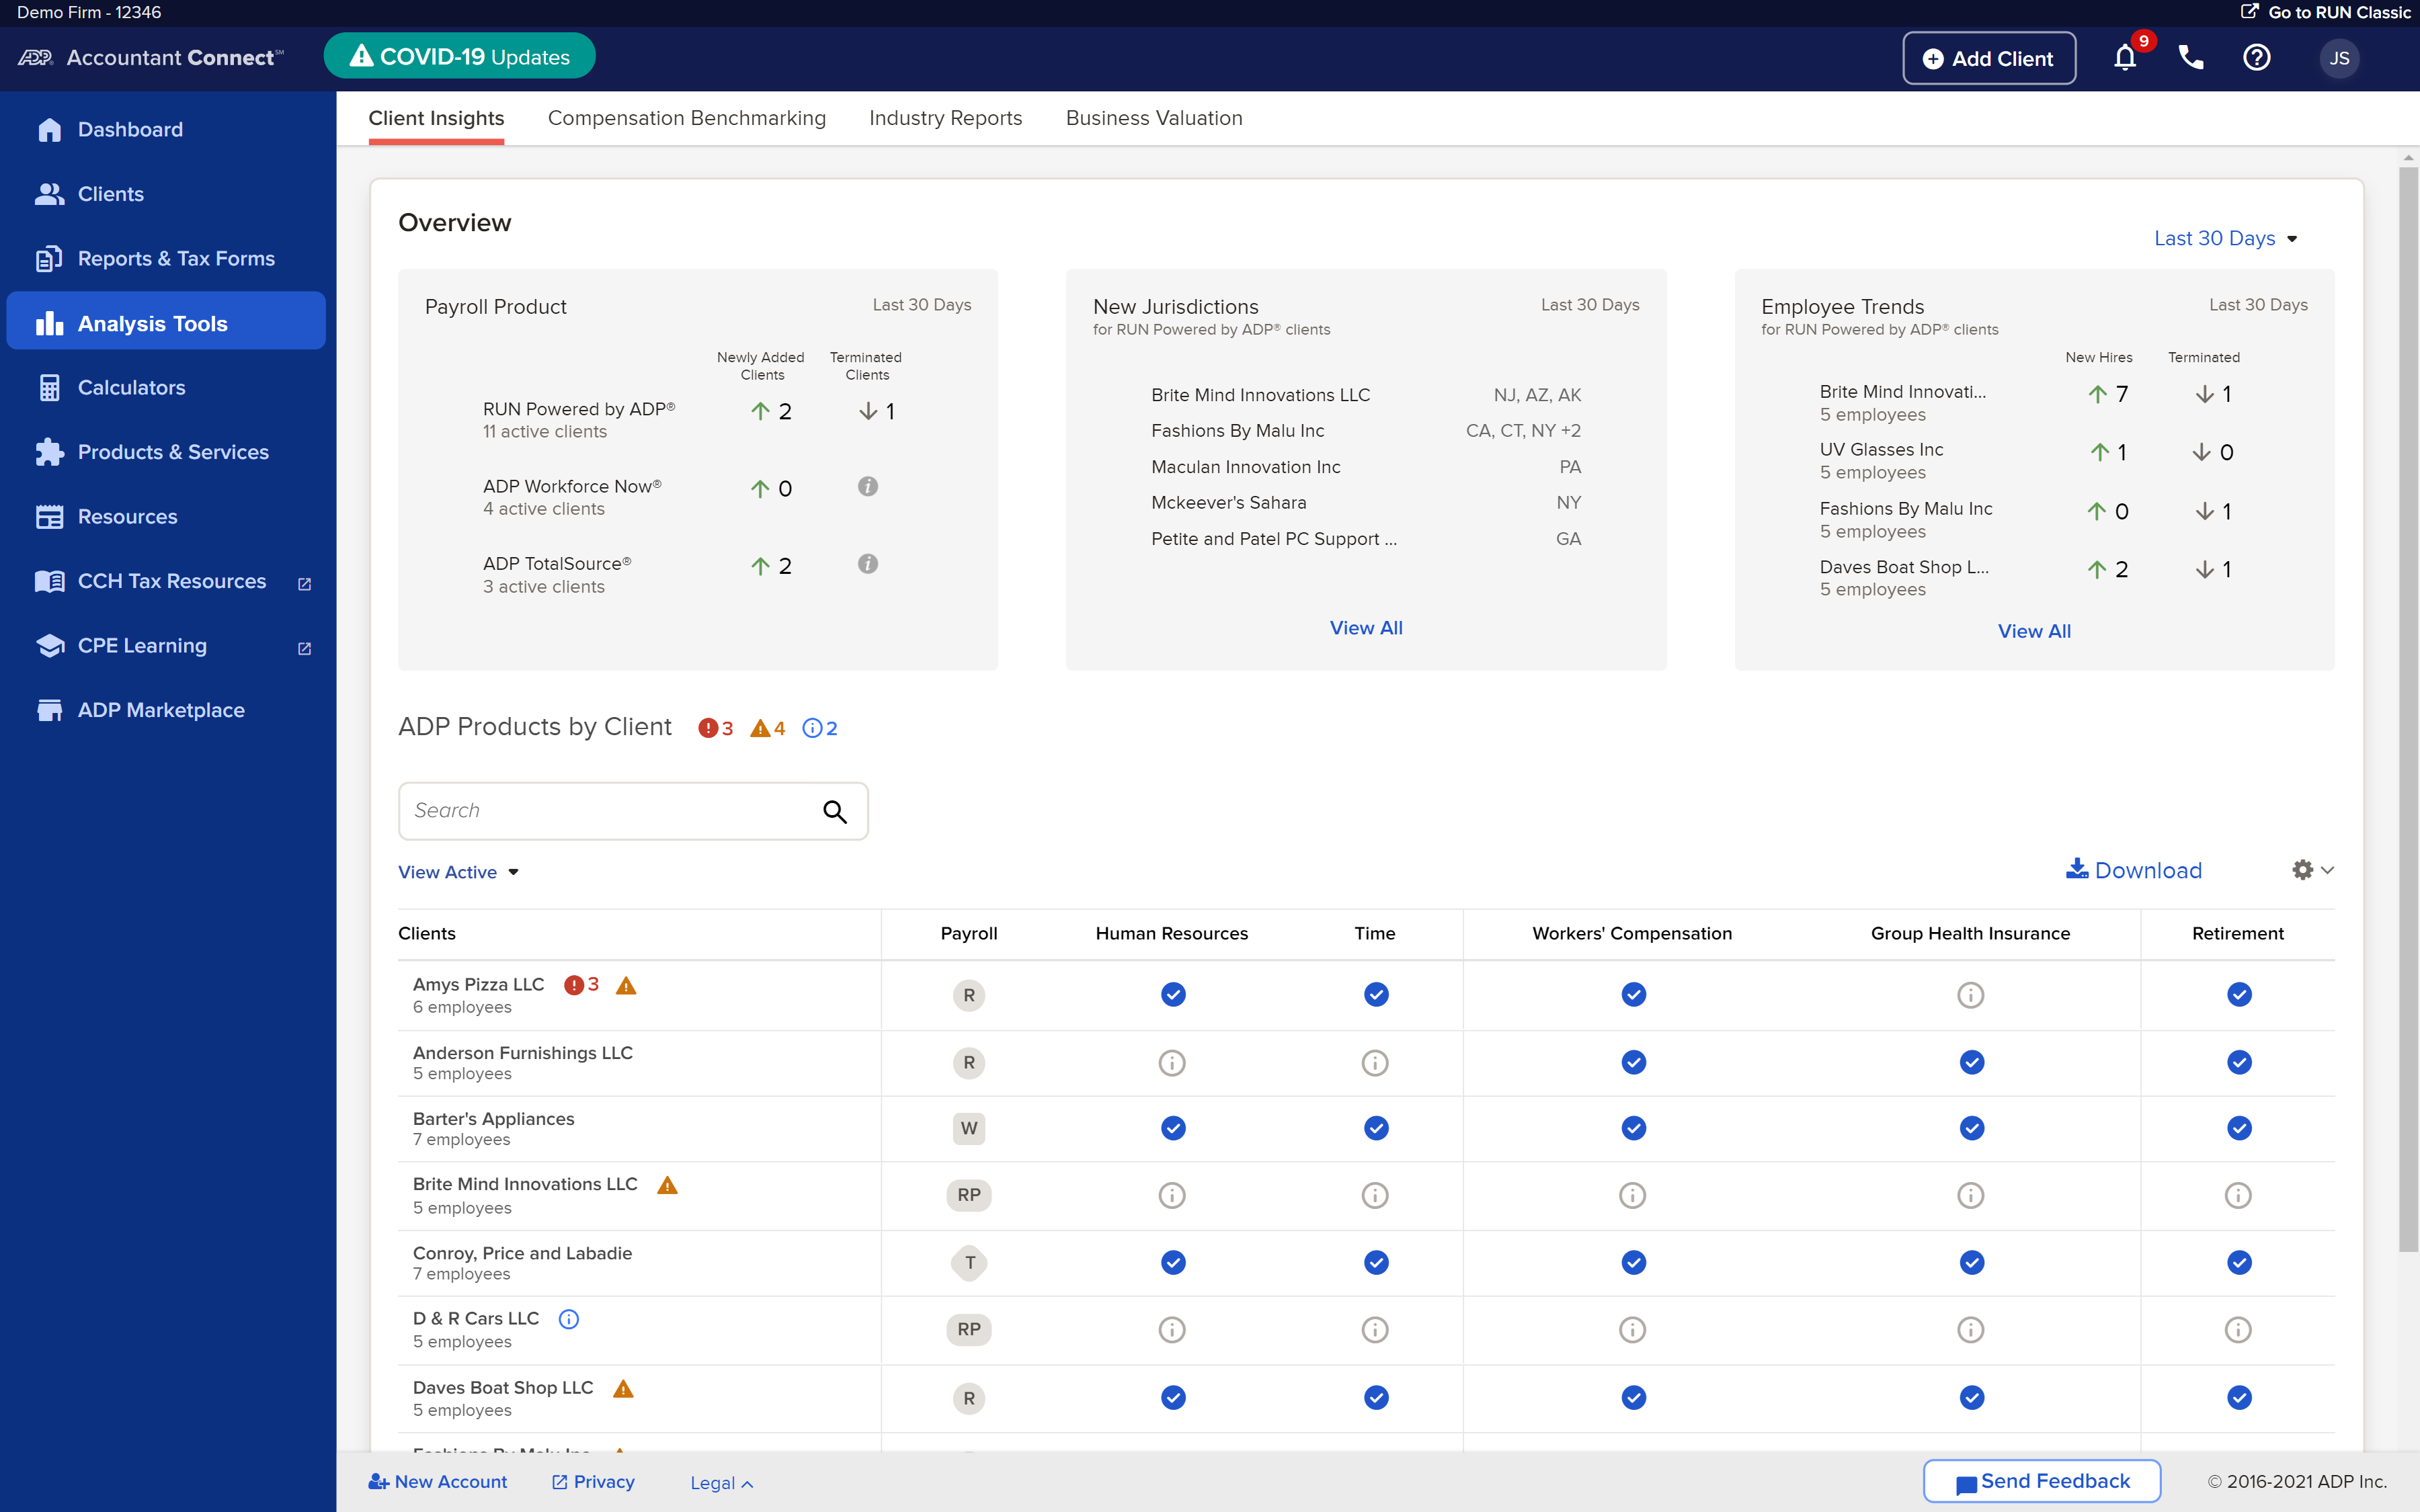Click View All in Employee Trends section
This screenshot has height=1512, width=2420.
tap(2035, 630)
